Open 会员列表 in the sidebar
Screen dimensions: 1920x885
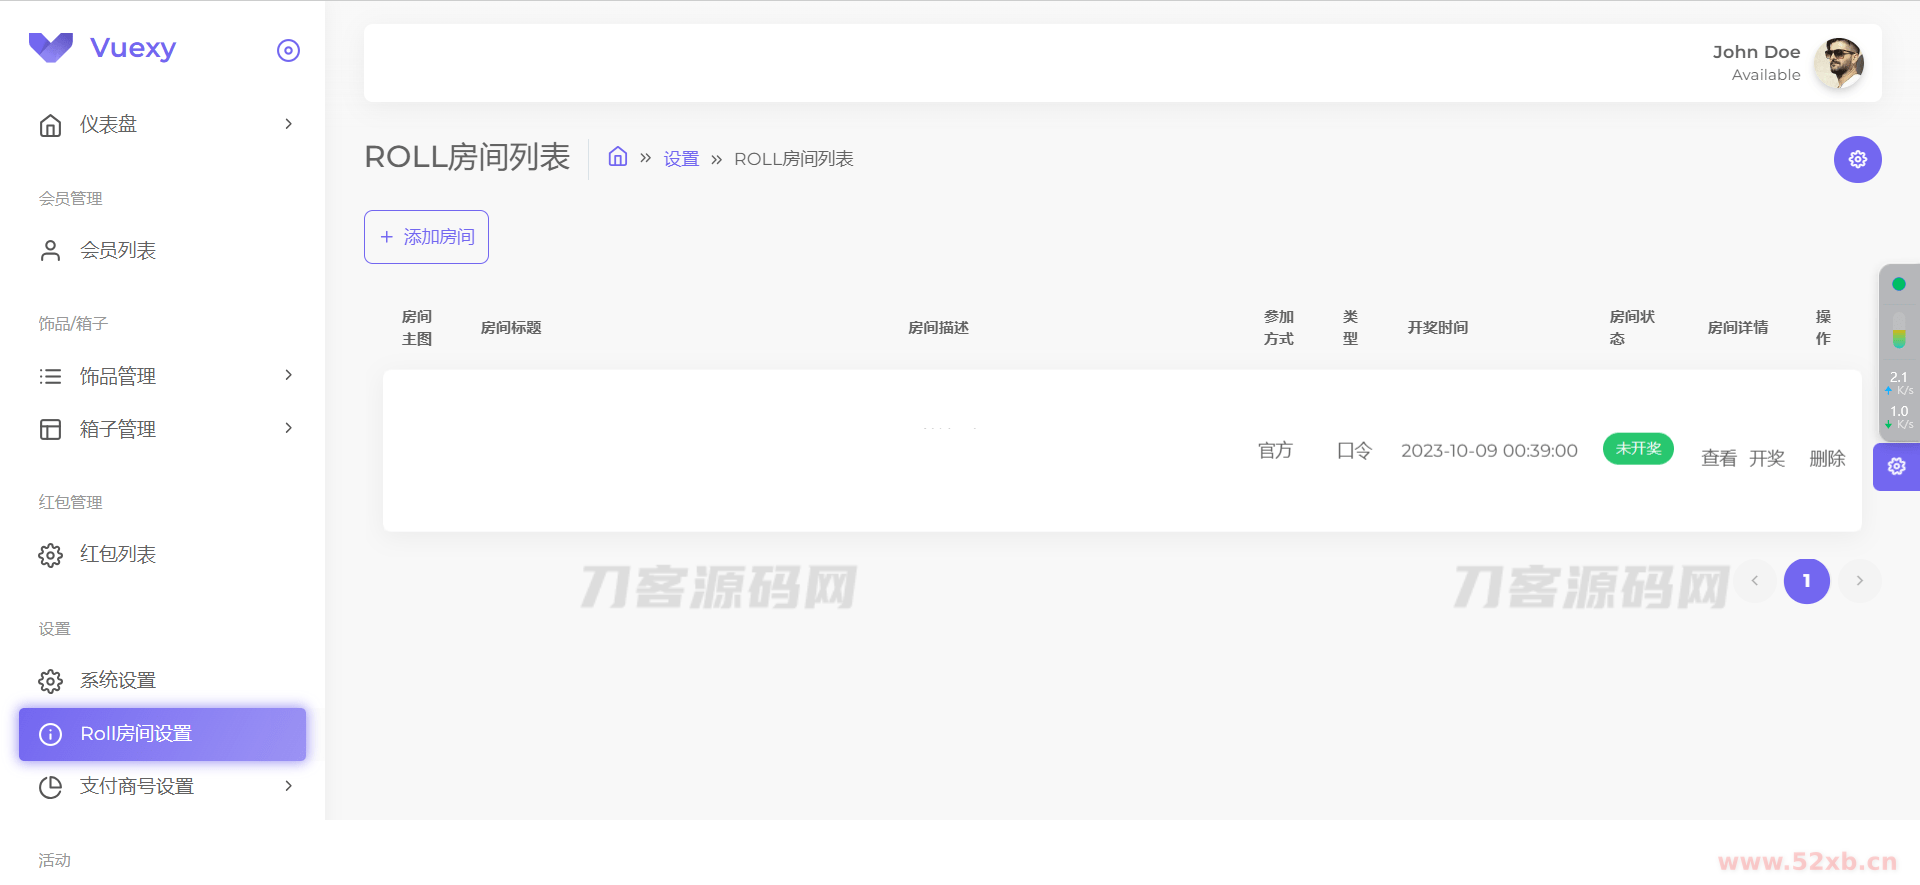(118, 250)
